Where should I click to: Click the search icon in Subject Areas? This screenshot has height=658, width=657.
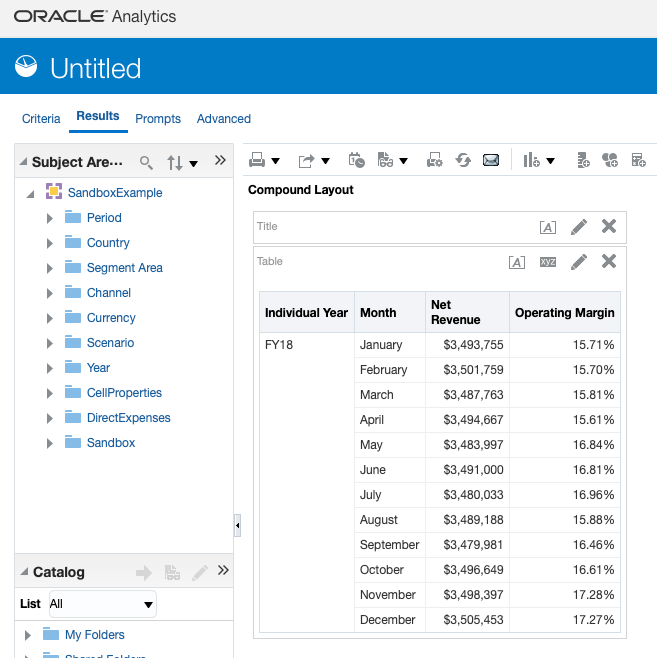pos(146,162)
